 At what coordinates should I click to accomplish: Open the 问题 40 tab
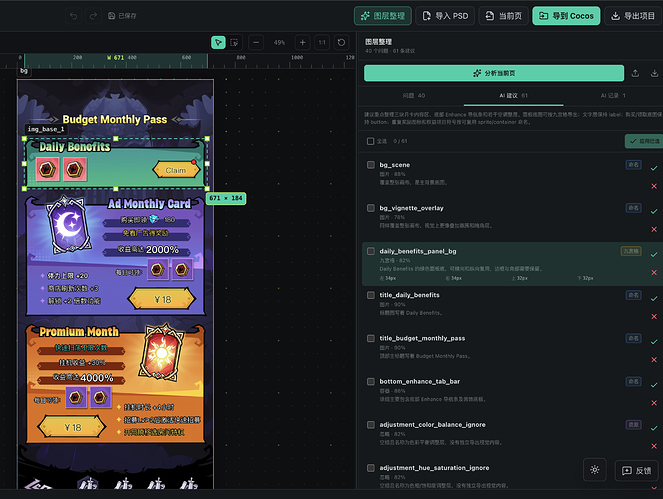point(414,96)
